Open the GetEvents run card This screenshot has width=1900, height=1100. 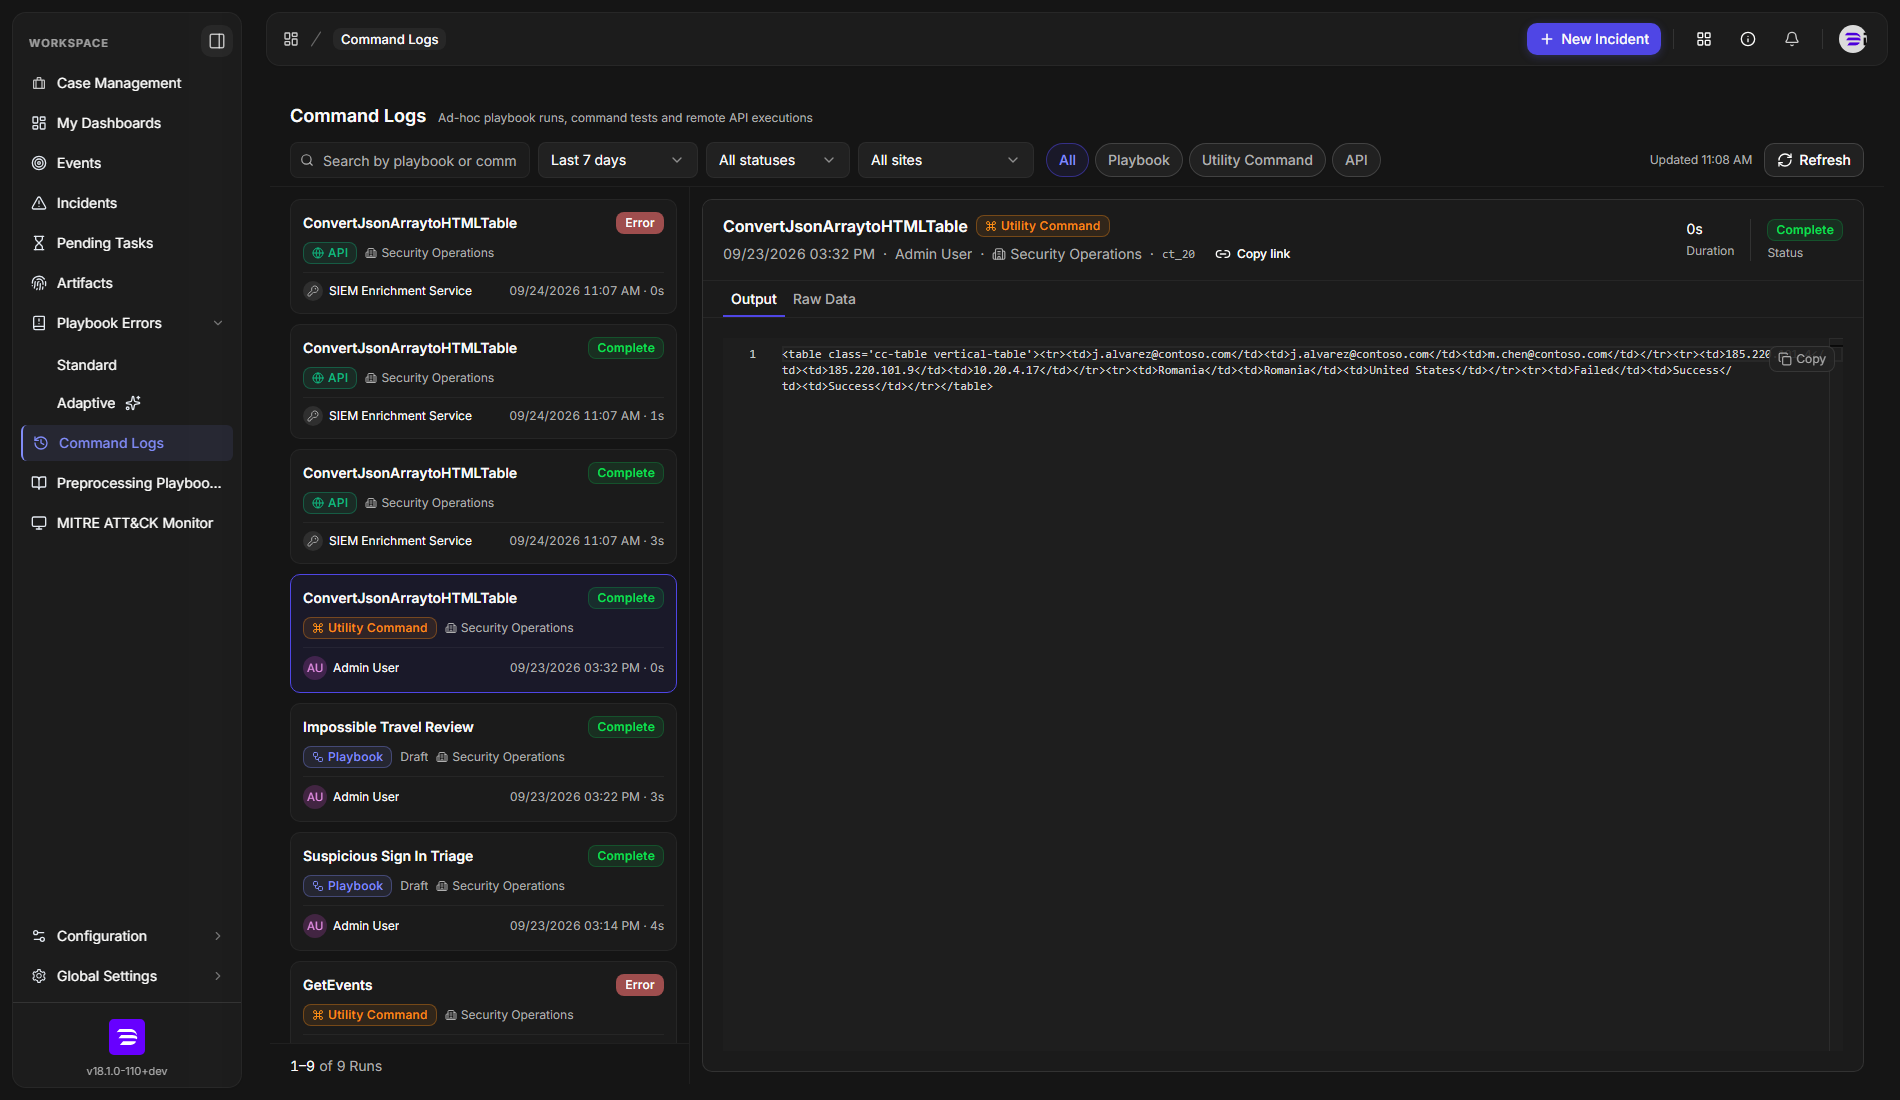[483, 1002]
